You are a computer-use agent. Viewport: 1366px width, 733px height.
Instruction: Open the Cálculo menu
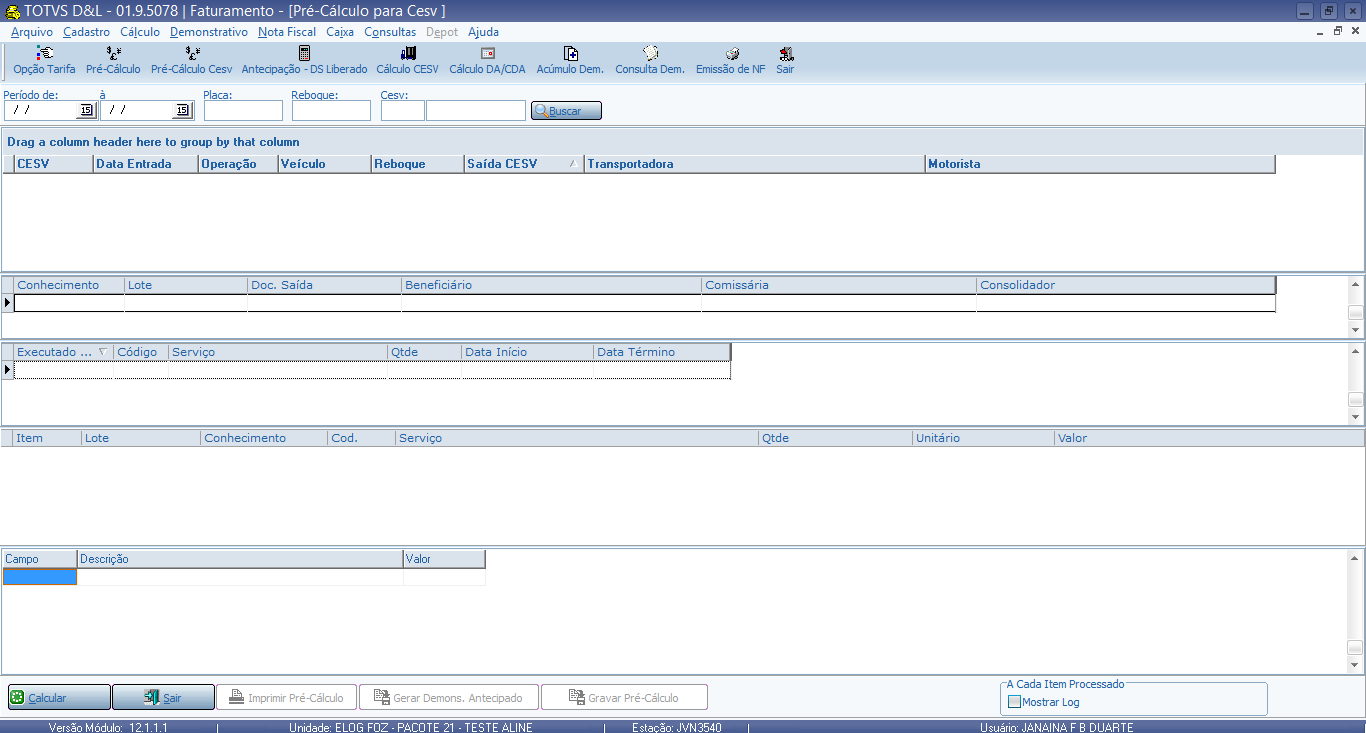coord(140,32)
